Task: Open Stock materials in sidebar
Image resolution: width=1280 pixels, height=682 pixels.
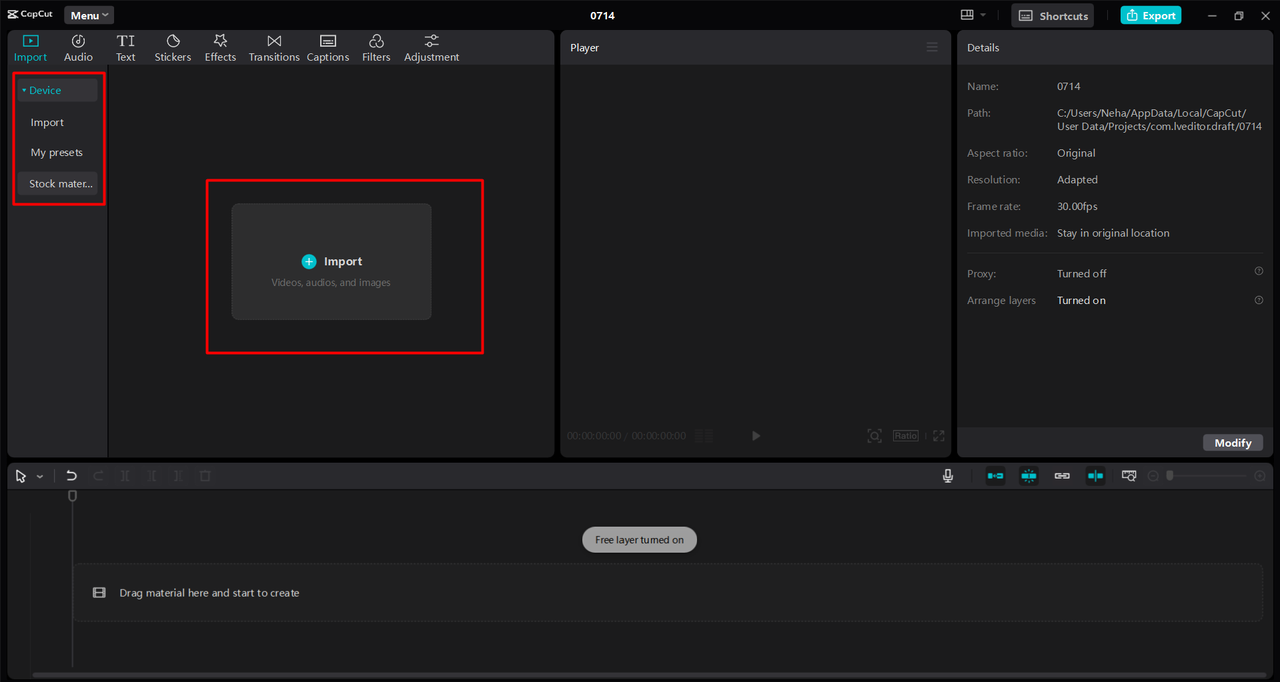Action: coord(57,183)
